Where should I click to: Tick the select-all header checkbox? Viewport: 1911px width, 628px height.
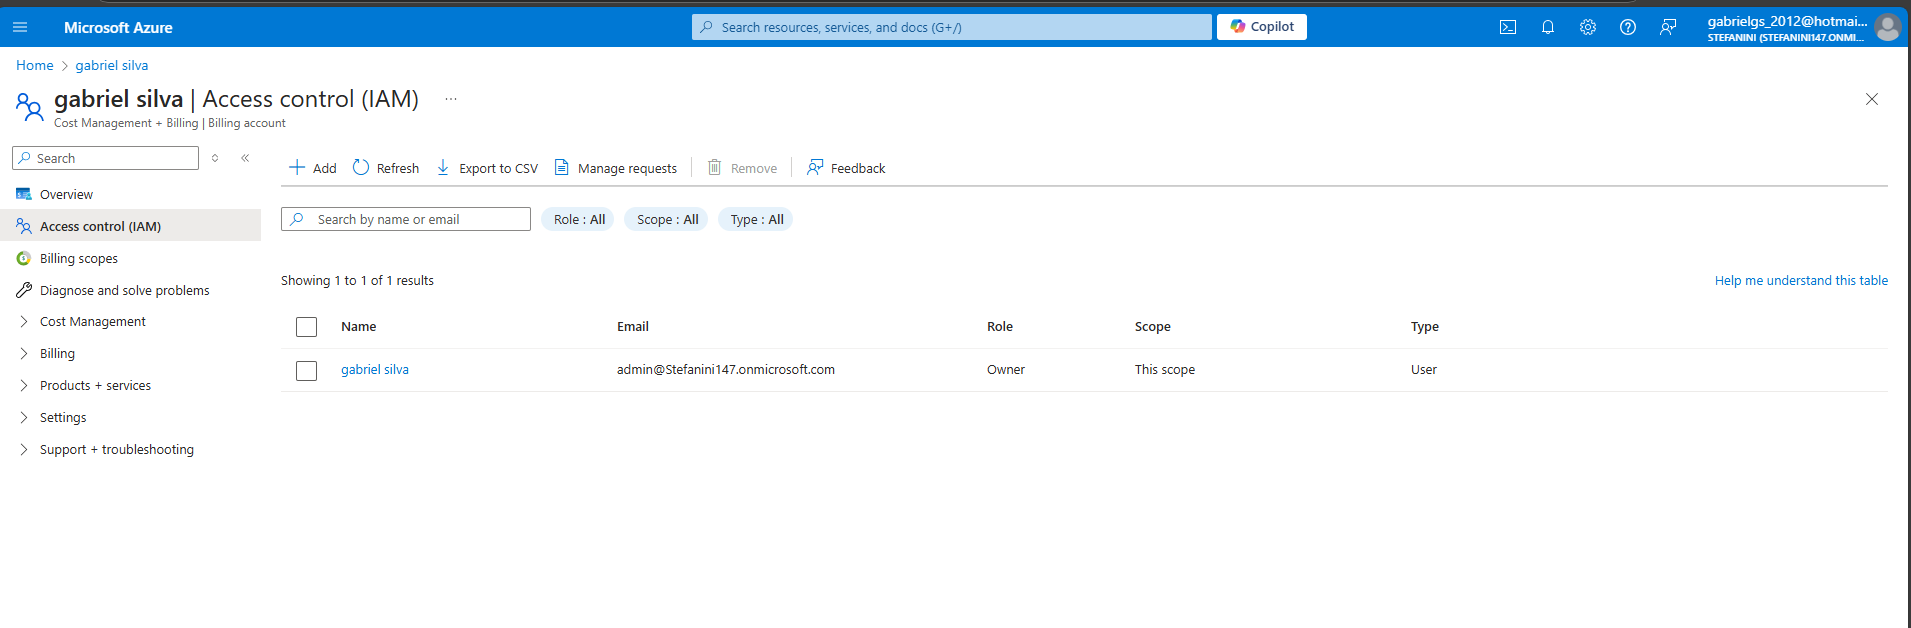[307, 327]
